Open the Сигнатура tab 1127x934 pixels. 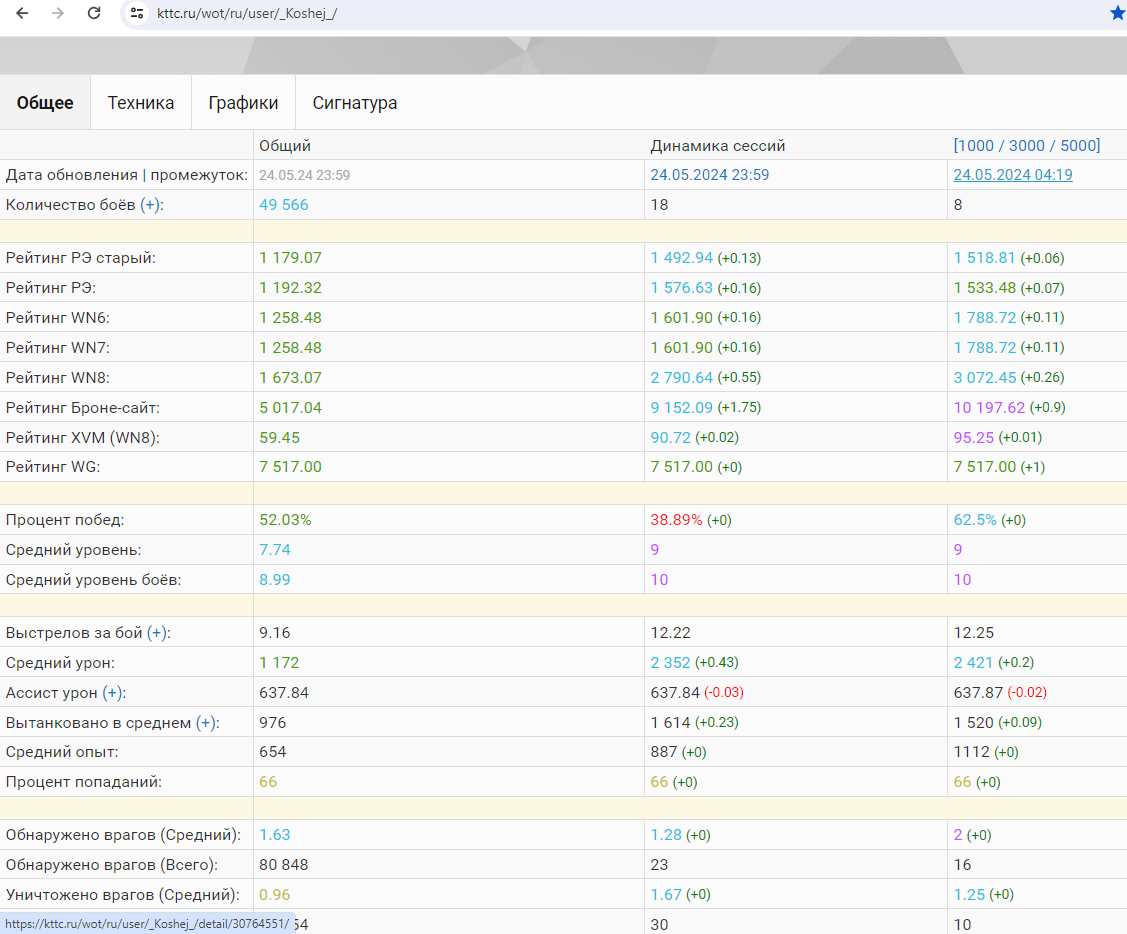click(354, 103)
